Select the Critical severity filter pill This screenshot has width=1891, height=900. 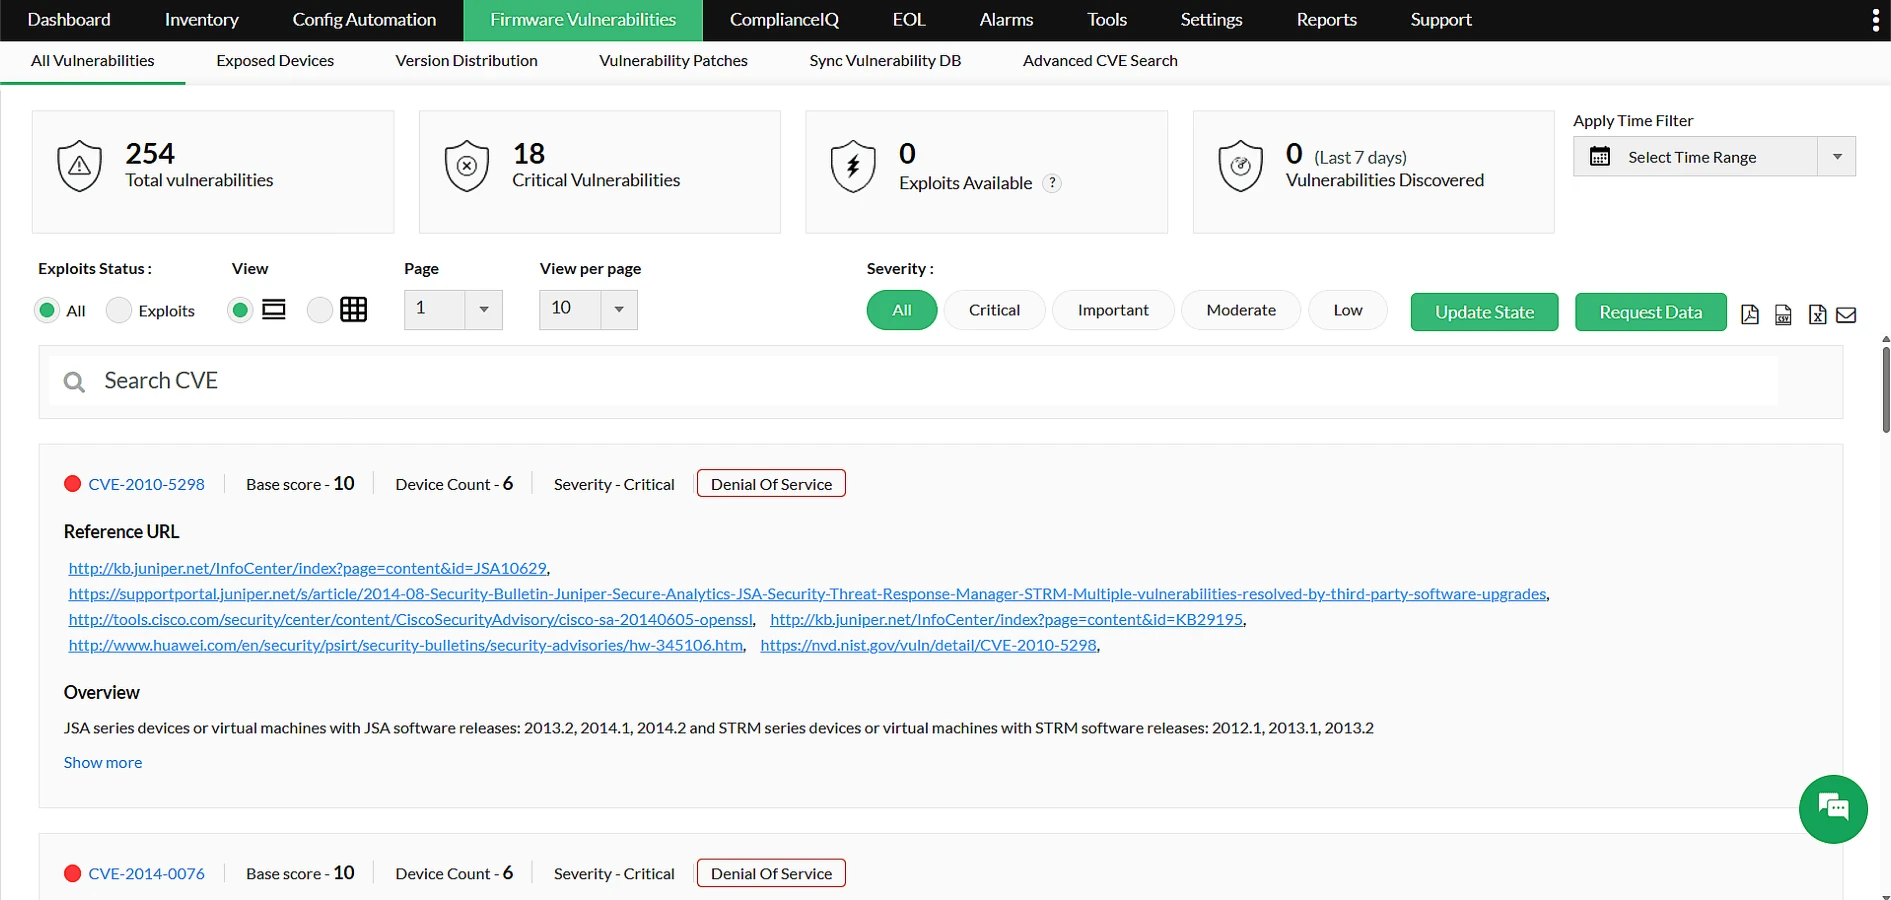(994, 310)
